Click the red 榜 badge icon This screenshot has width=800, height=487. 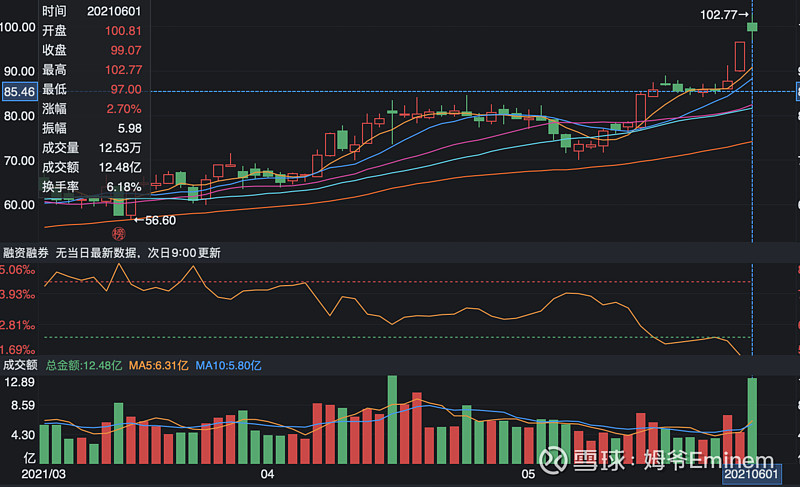pyautogui.click(x=117, y=231)
